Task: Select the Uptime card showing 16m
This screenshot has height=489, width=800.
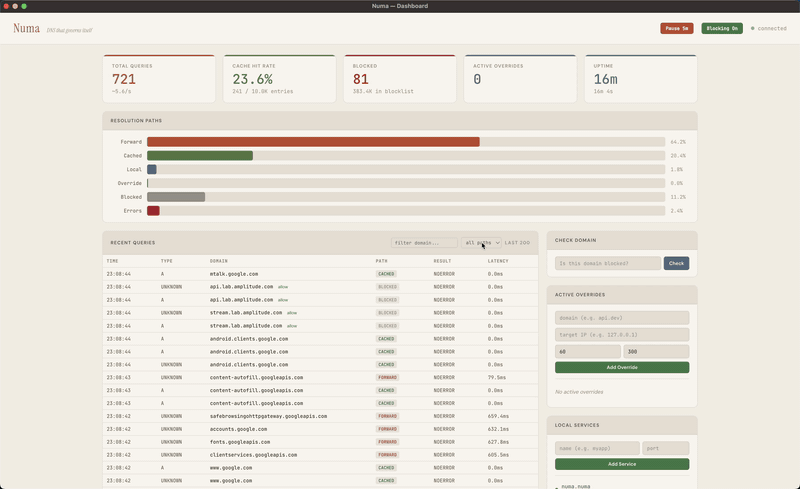Action: click(641, 79)
